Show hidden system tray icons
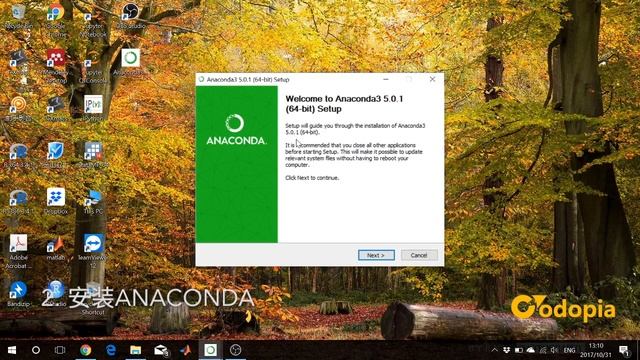This screenshot has width=640, height=360. [495, 350]
